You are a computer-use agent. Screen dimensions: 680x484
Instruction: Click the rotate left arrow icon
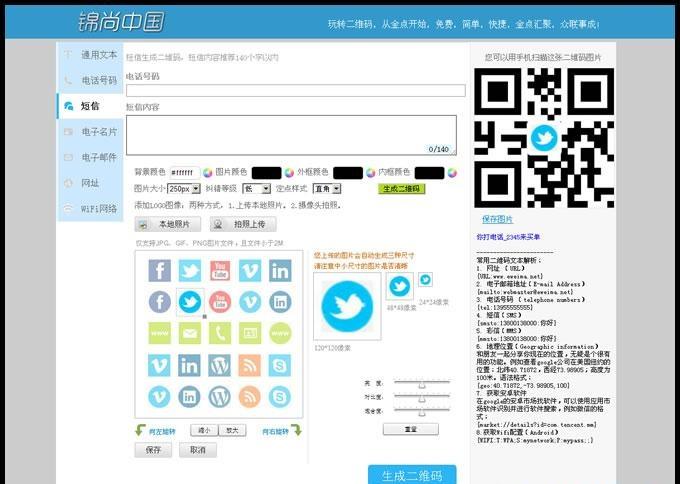click(x=141, y=431)
